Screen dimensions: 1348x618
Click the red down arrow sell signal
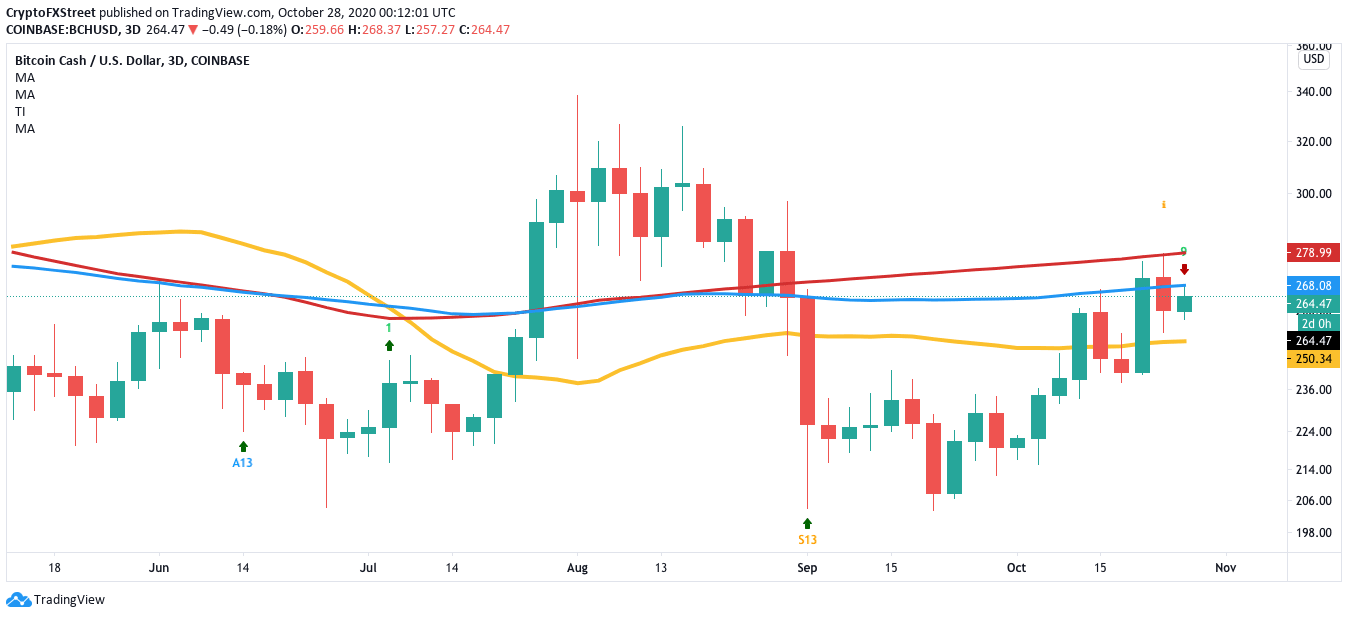pyautogui.click(x=1184, y=269)
